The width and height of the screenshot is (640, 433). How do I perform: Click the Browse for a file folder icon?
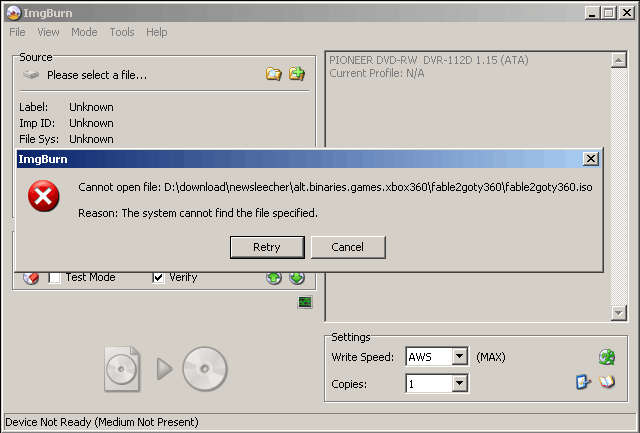[273, 74]
